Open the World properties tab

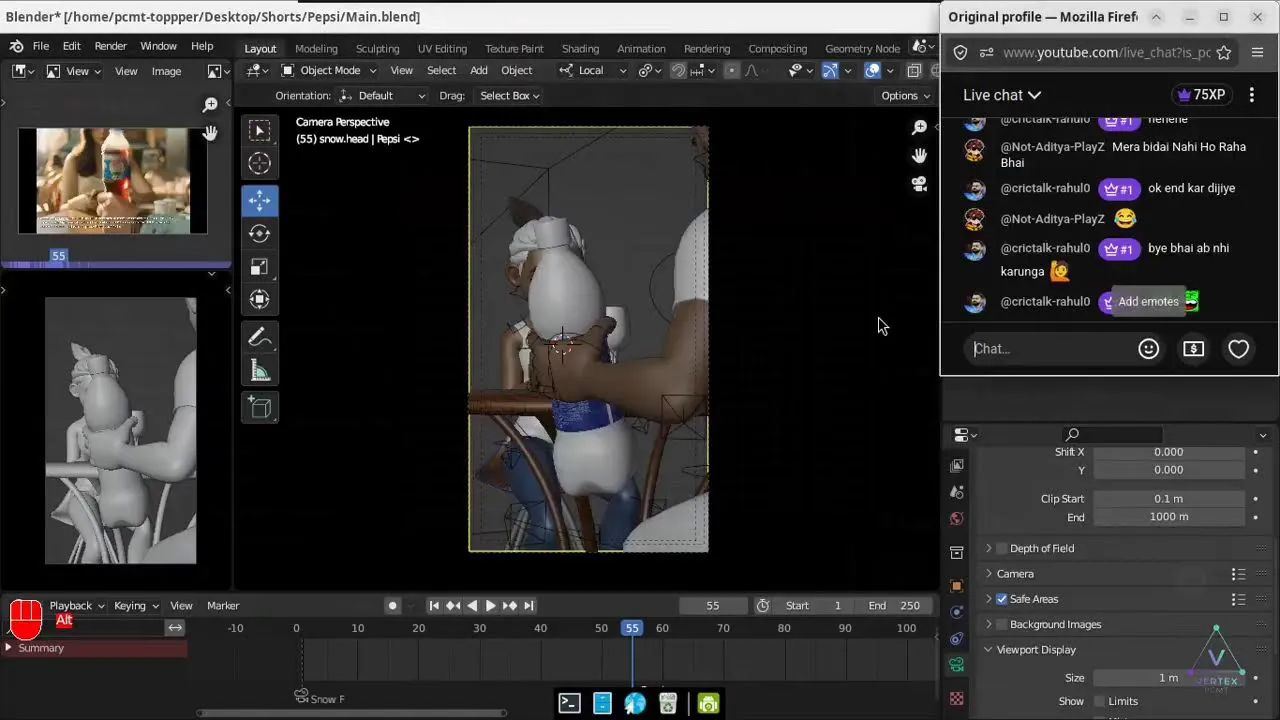(957, 518)
